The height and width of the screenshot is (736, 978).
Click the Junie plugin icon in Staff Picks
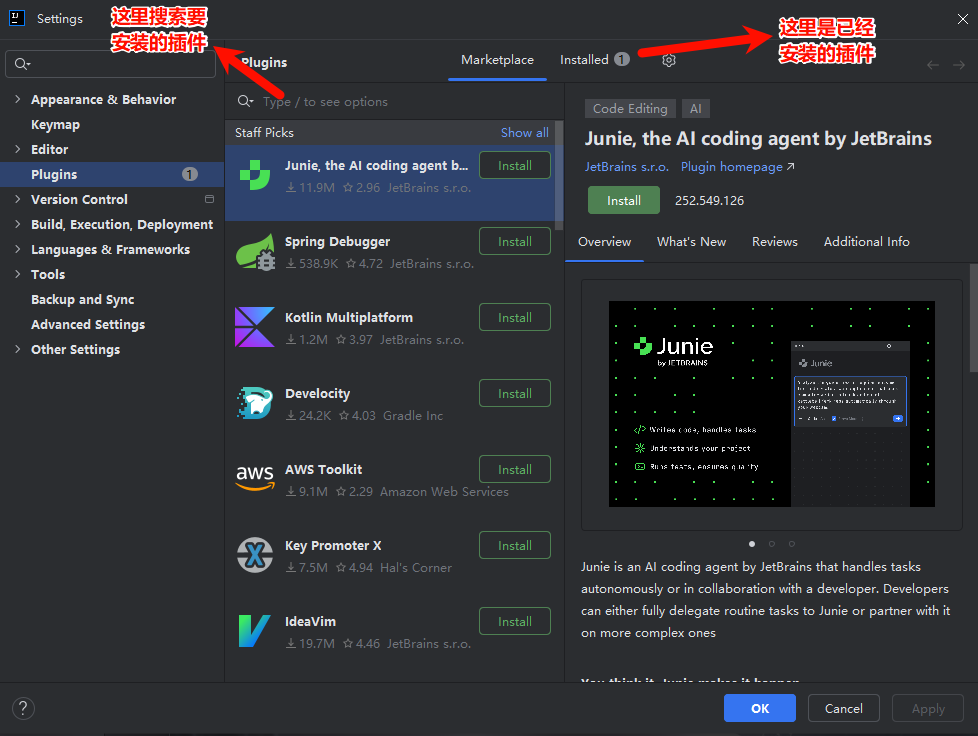(x=255, y=175)
